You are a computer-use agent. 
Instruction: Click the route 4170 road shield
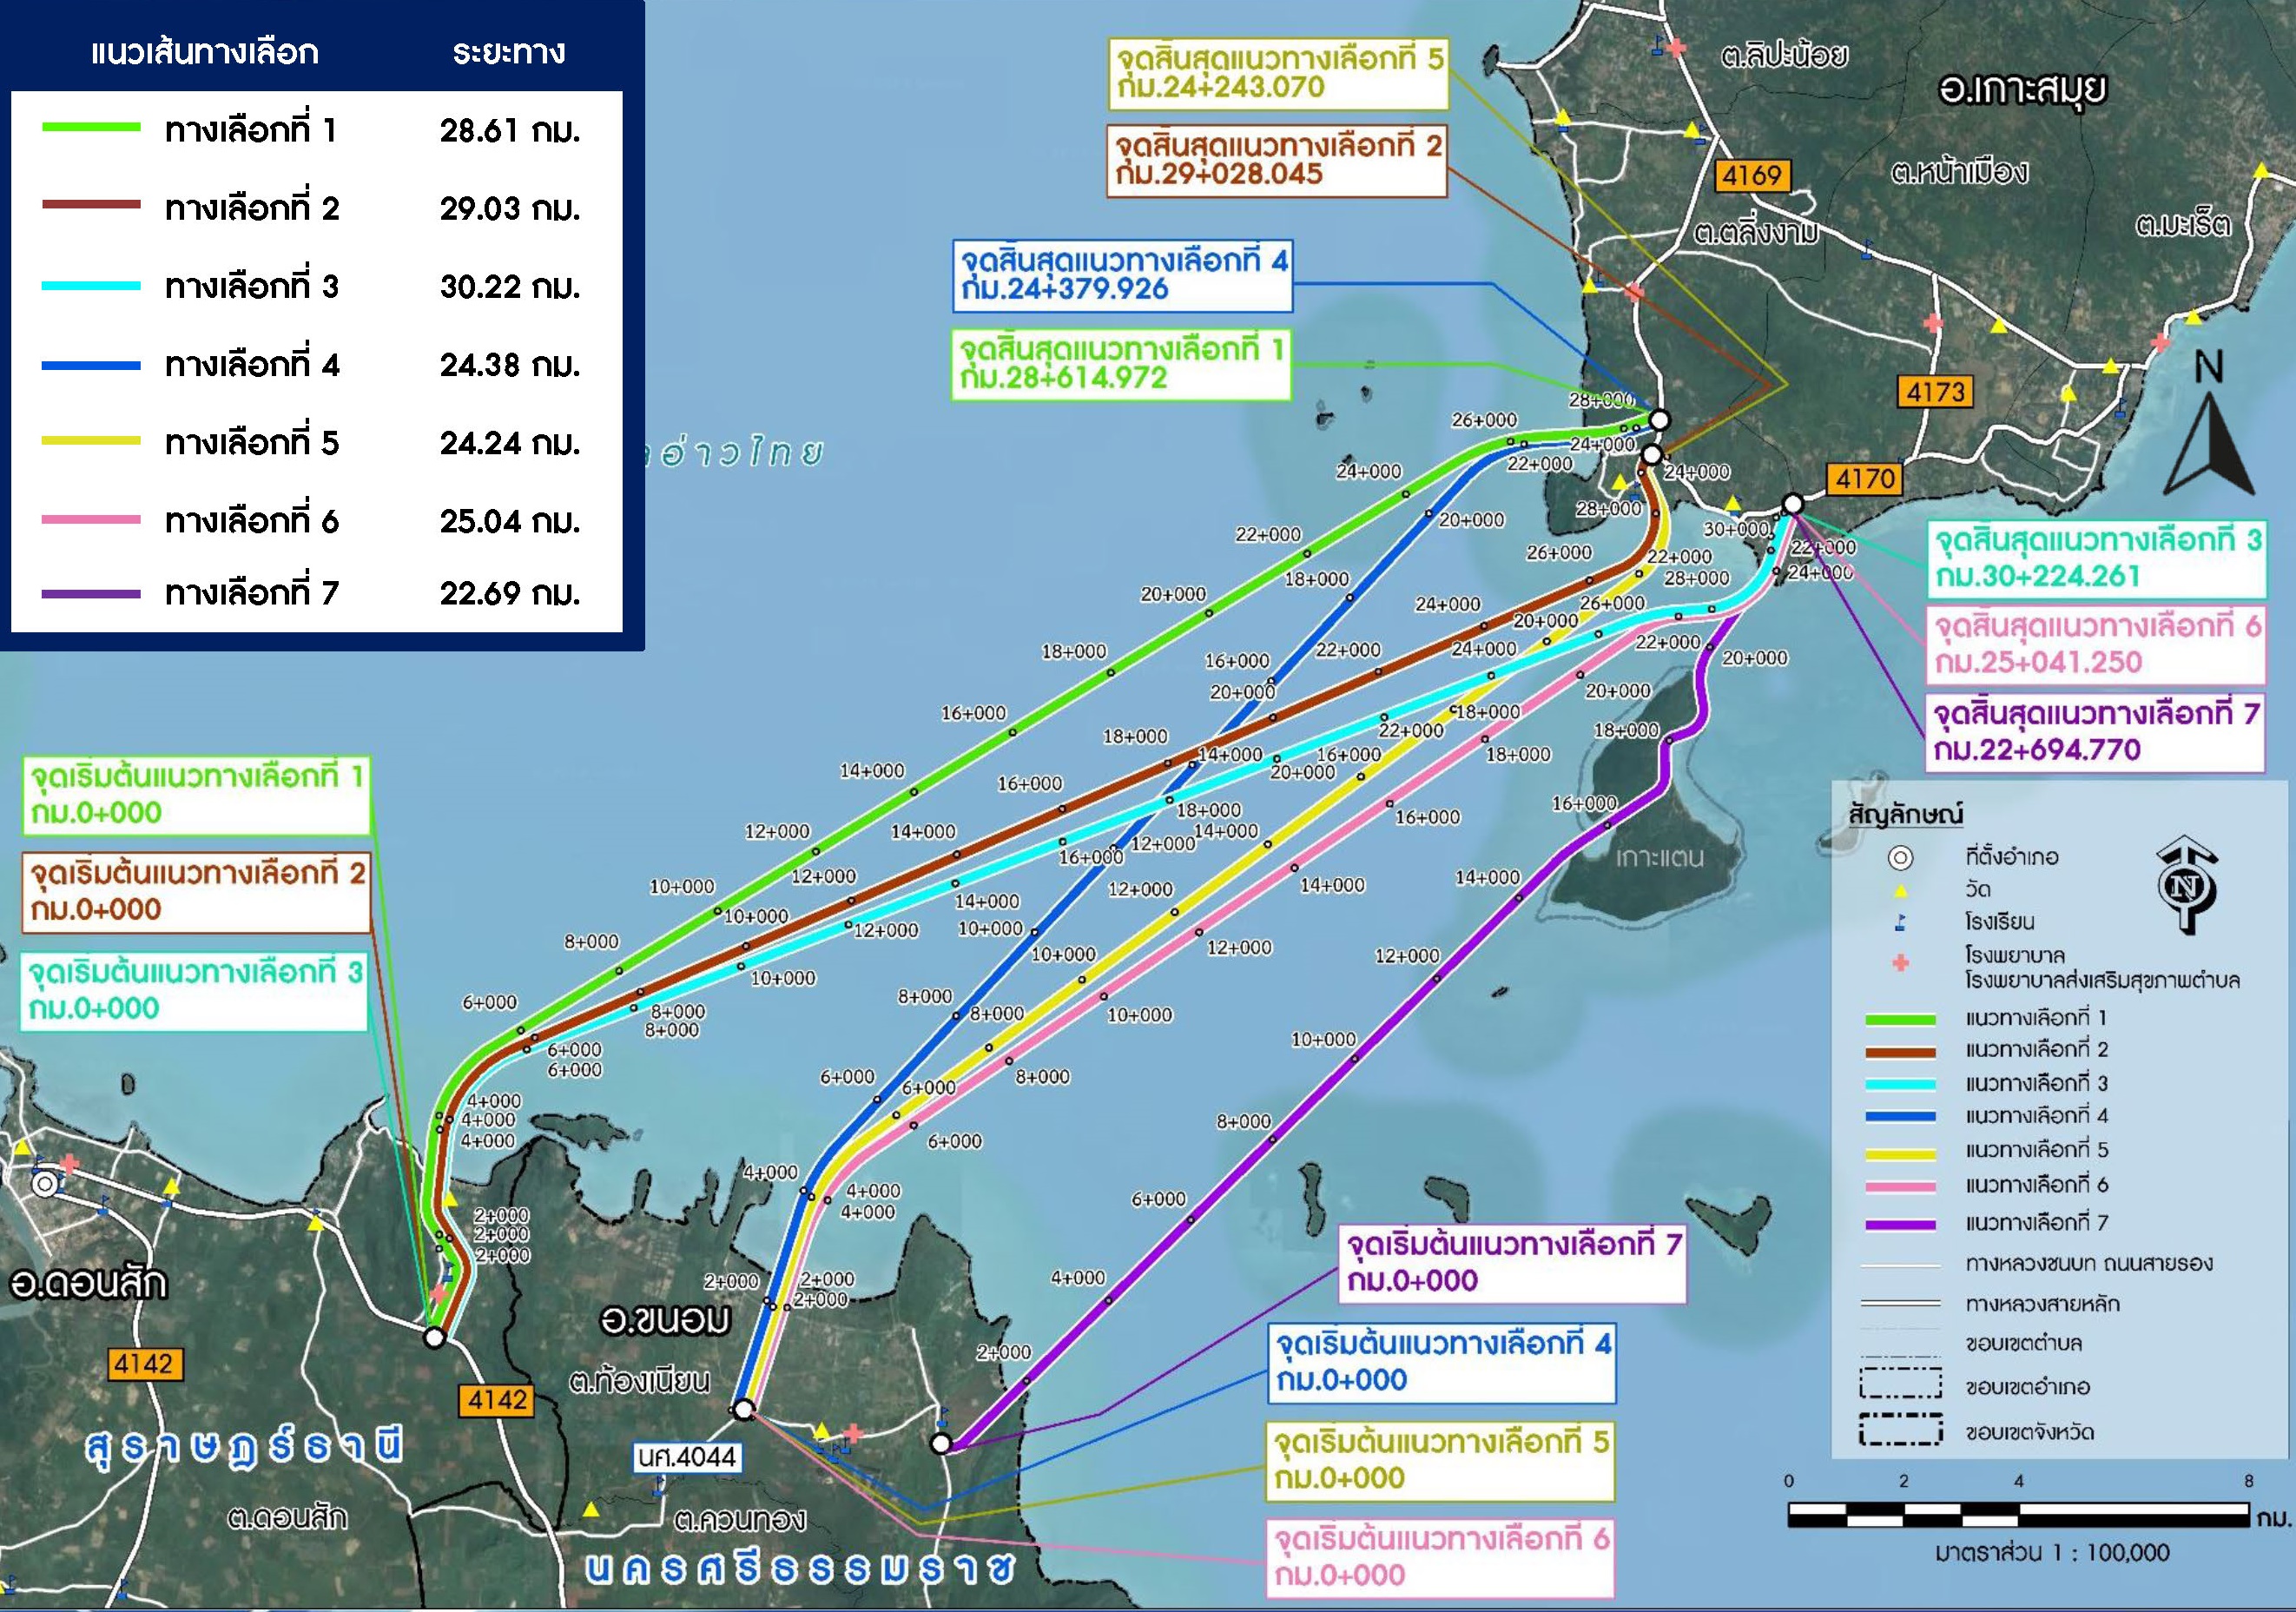pos(1865,480)
